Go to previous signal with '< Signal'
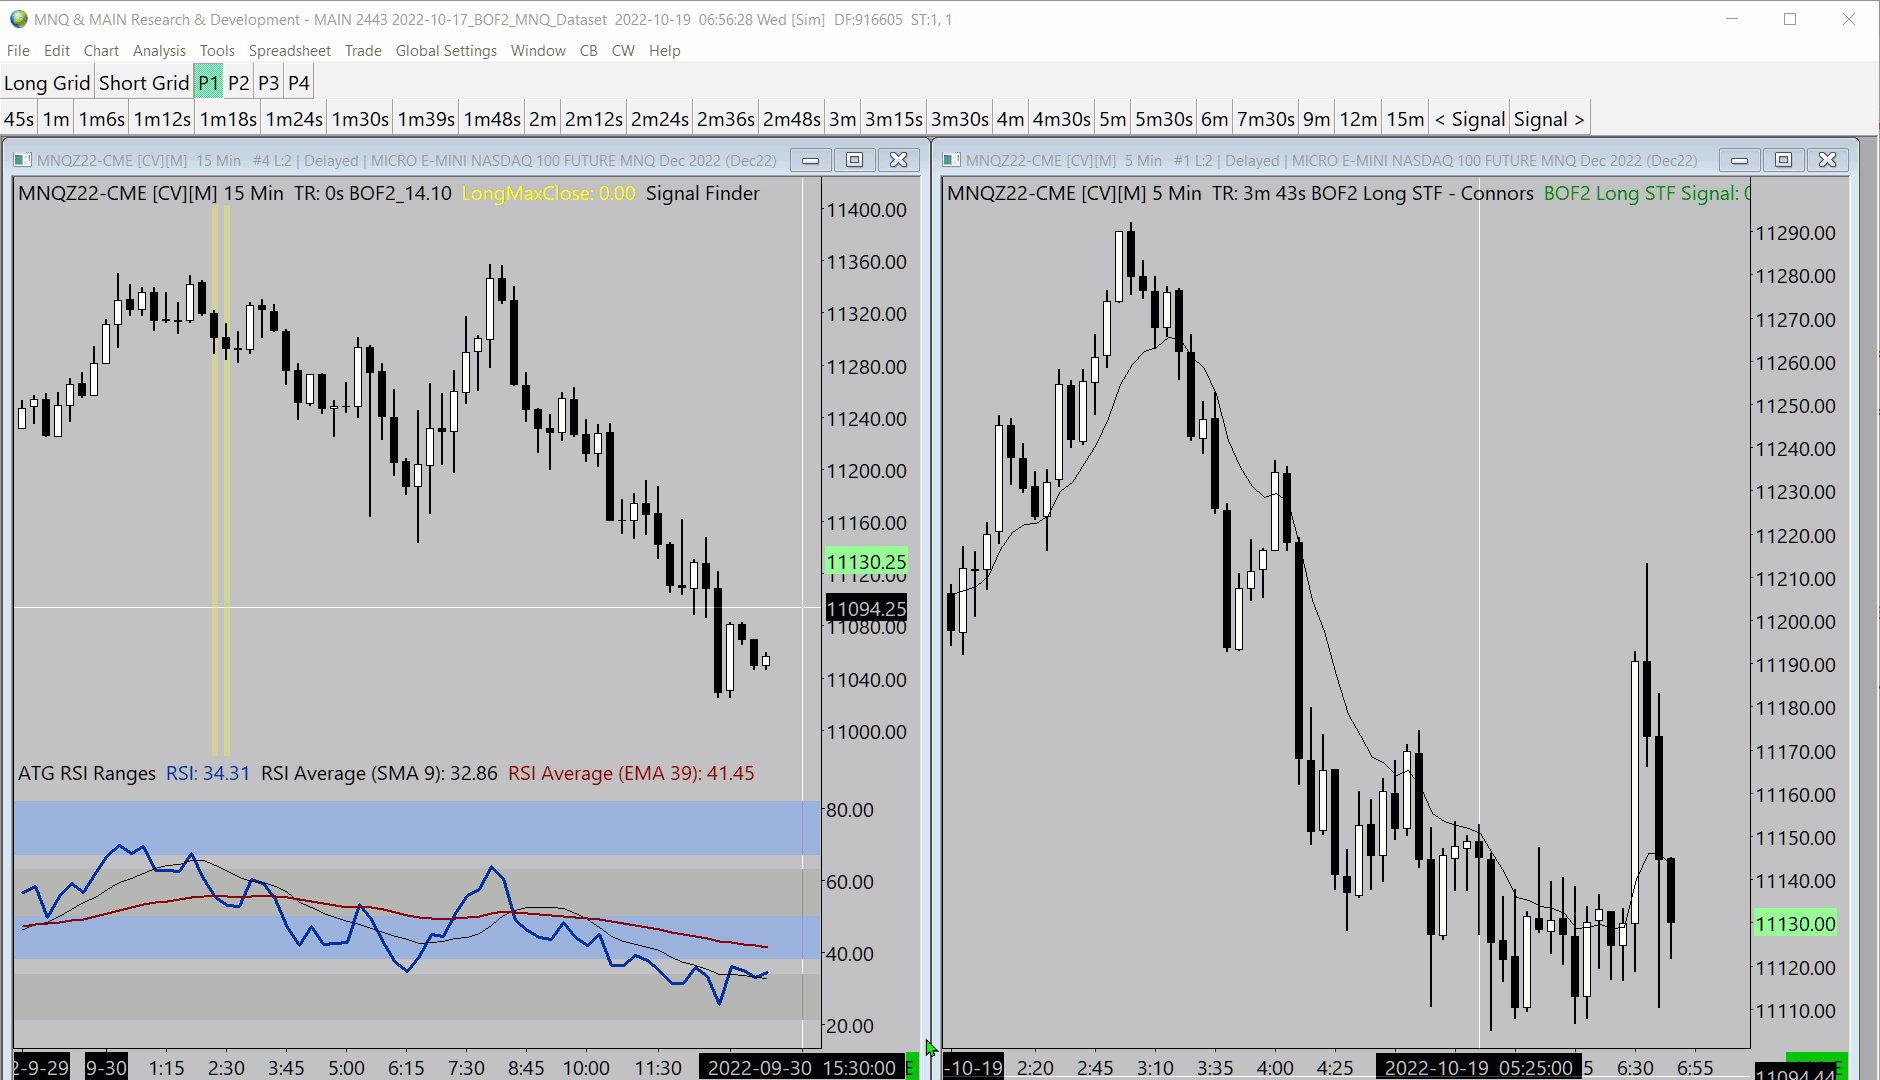The image size is (1880, 1080). click(x=1470, y=119)
